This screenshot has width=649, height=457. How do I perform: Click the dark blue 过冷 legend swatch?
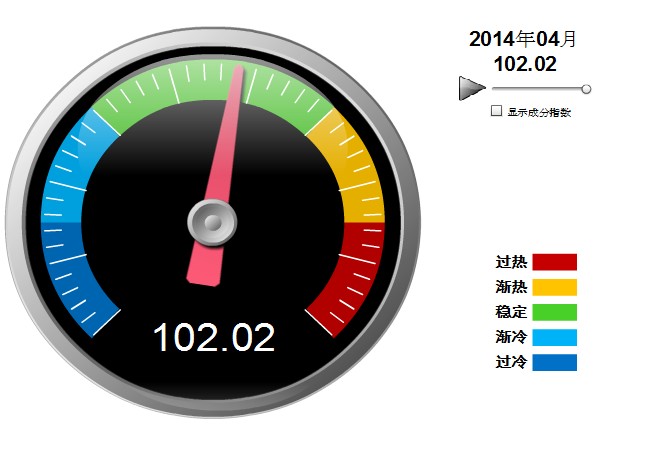[x=554, y=362]
